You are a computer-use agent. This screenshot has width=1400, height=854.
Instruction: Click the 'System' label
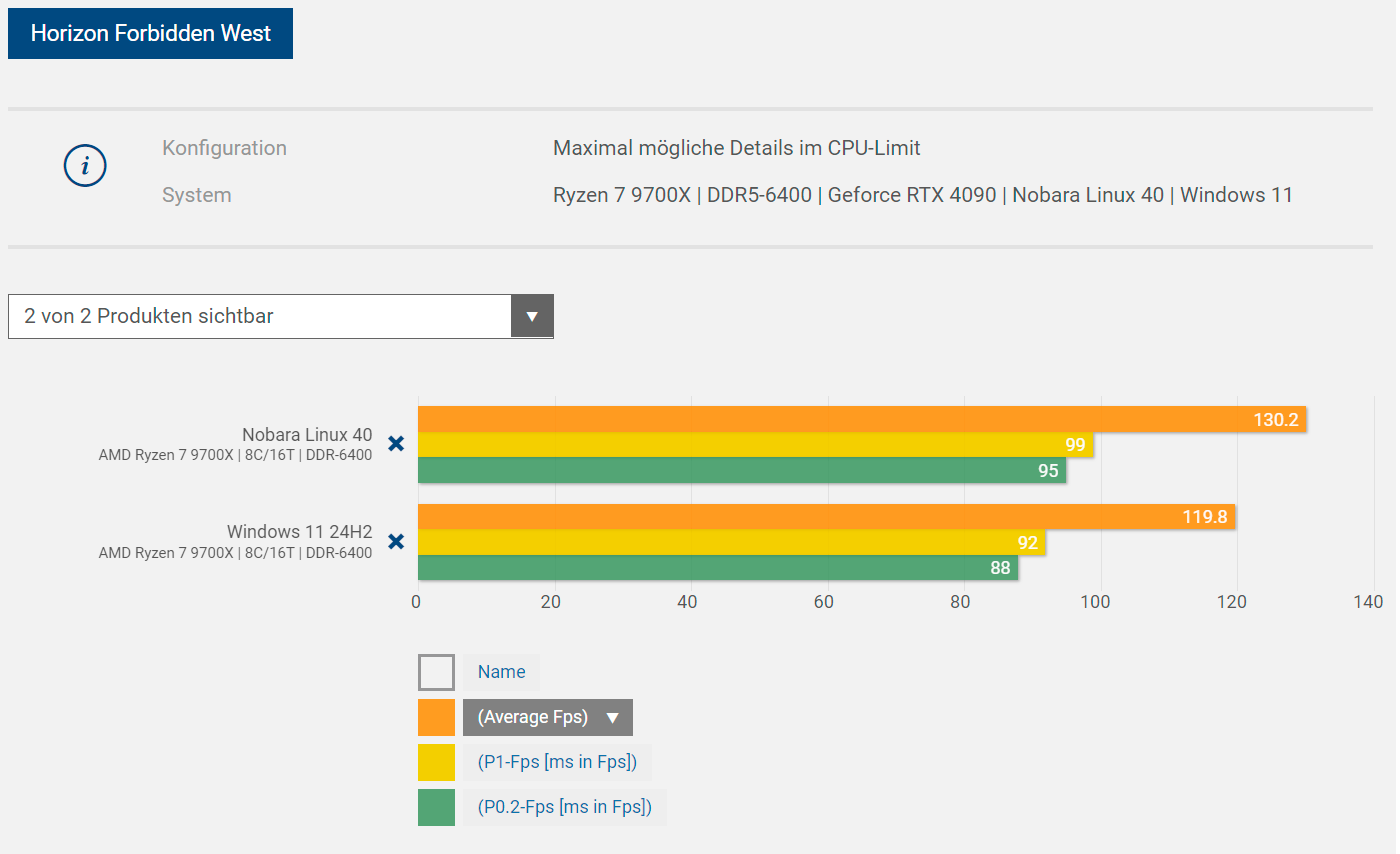pos(196,195)
